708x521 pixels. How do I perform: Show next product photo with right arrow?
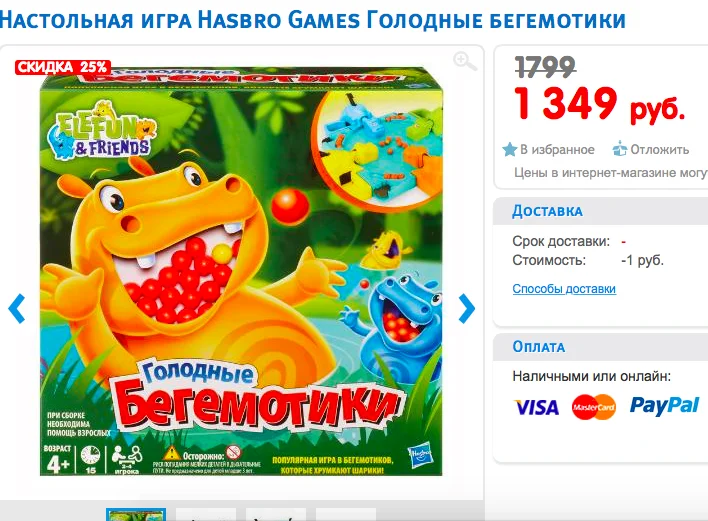pyautogui.click(x=467, y=308)
